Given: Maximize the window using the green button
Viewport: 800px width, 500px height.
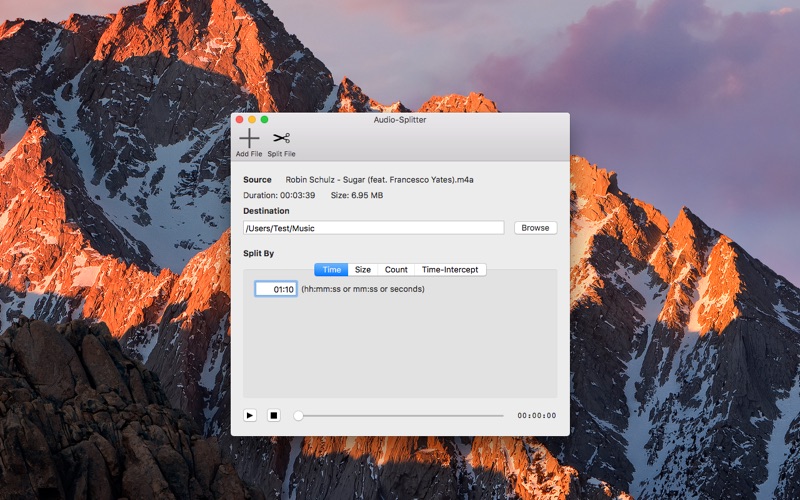Looking at the screenshot, I should tap(264, 119).
